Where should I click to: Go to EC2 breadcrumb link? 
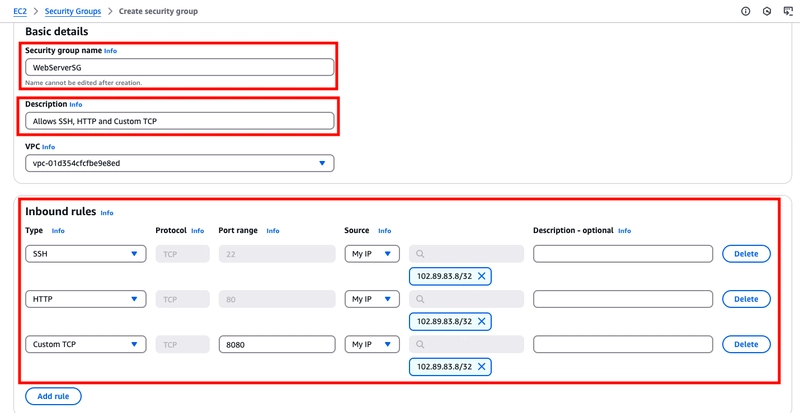tap(20, 11)
